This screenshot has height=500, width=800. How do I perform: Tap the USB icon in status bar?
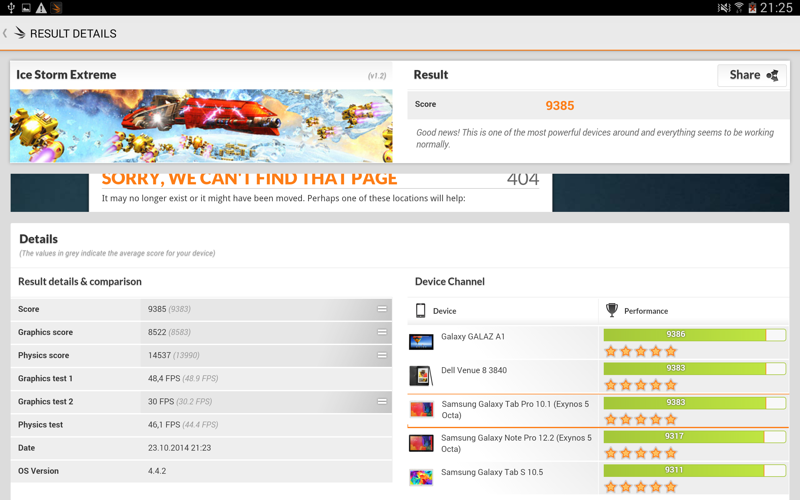tap(10, 8)
